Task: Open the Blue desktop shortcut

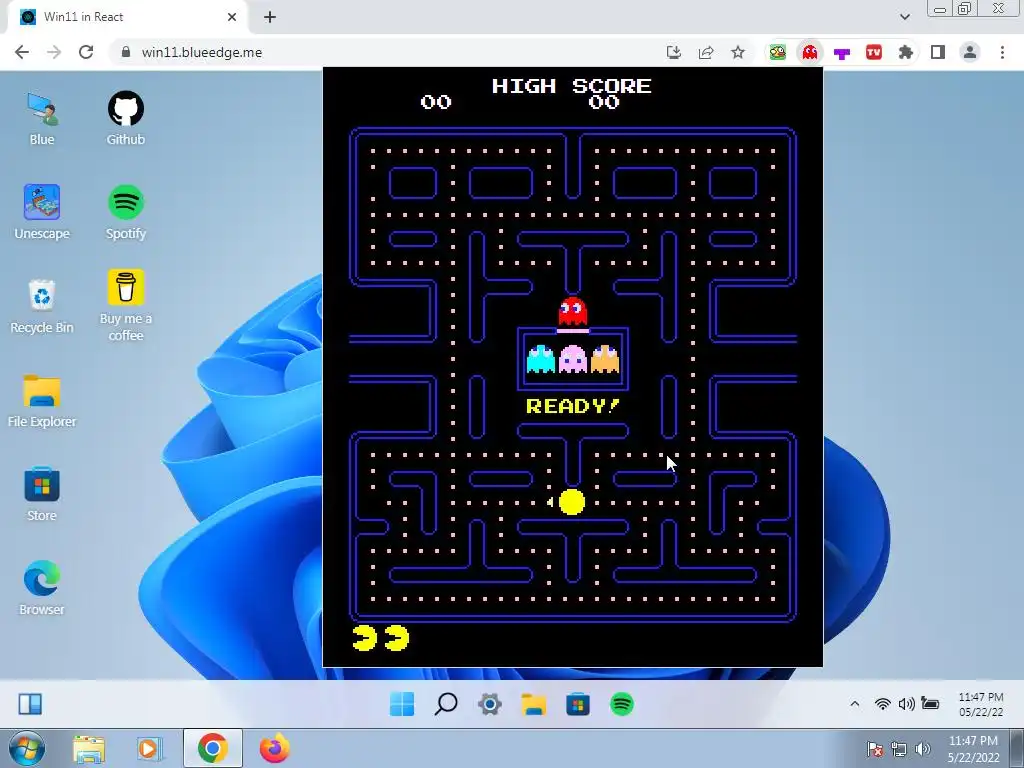Action: coord(42,119)
